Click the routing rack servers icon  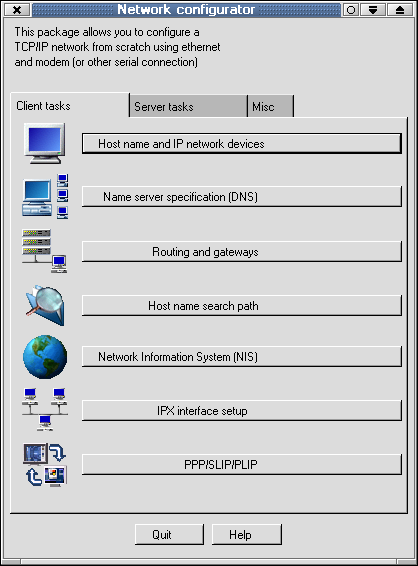click(x=44, y=251)
